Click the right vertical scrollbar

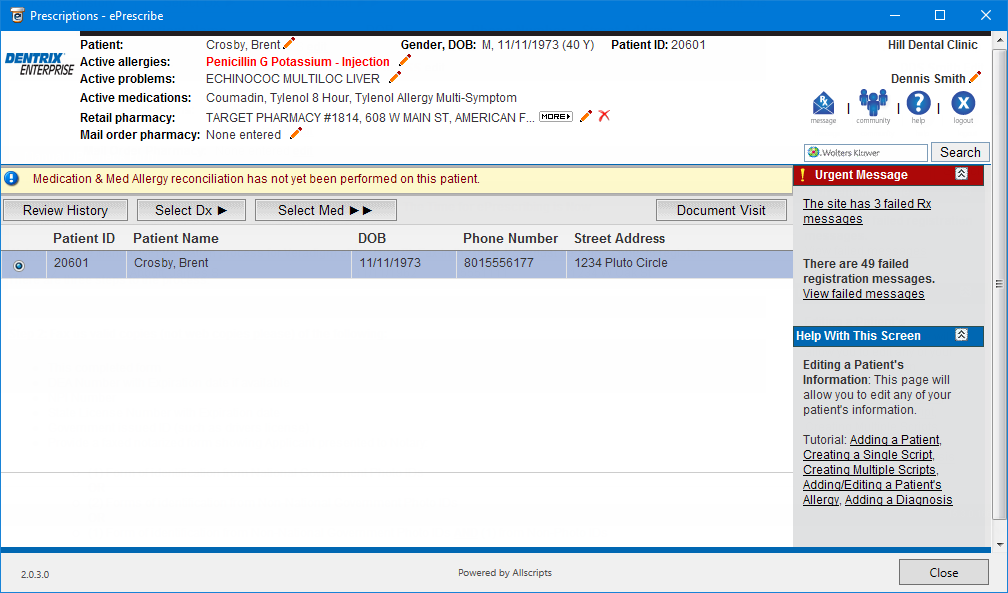point(999,284)
